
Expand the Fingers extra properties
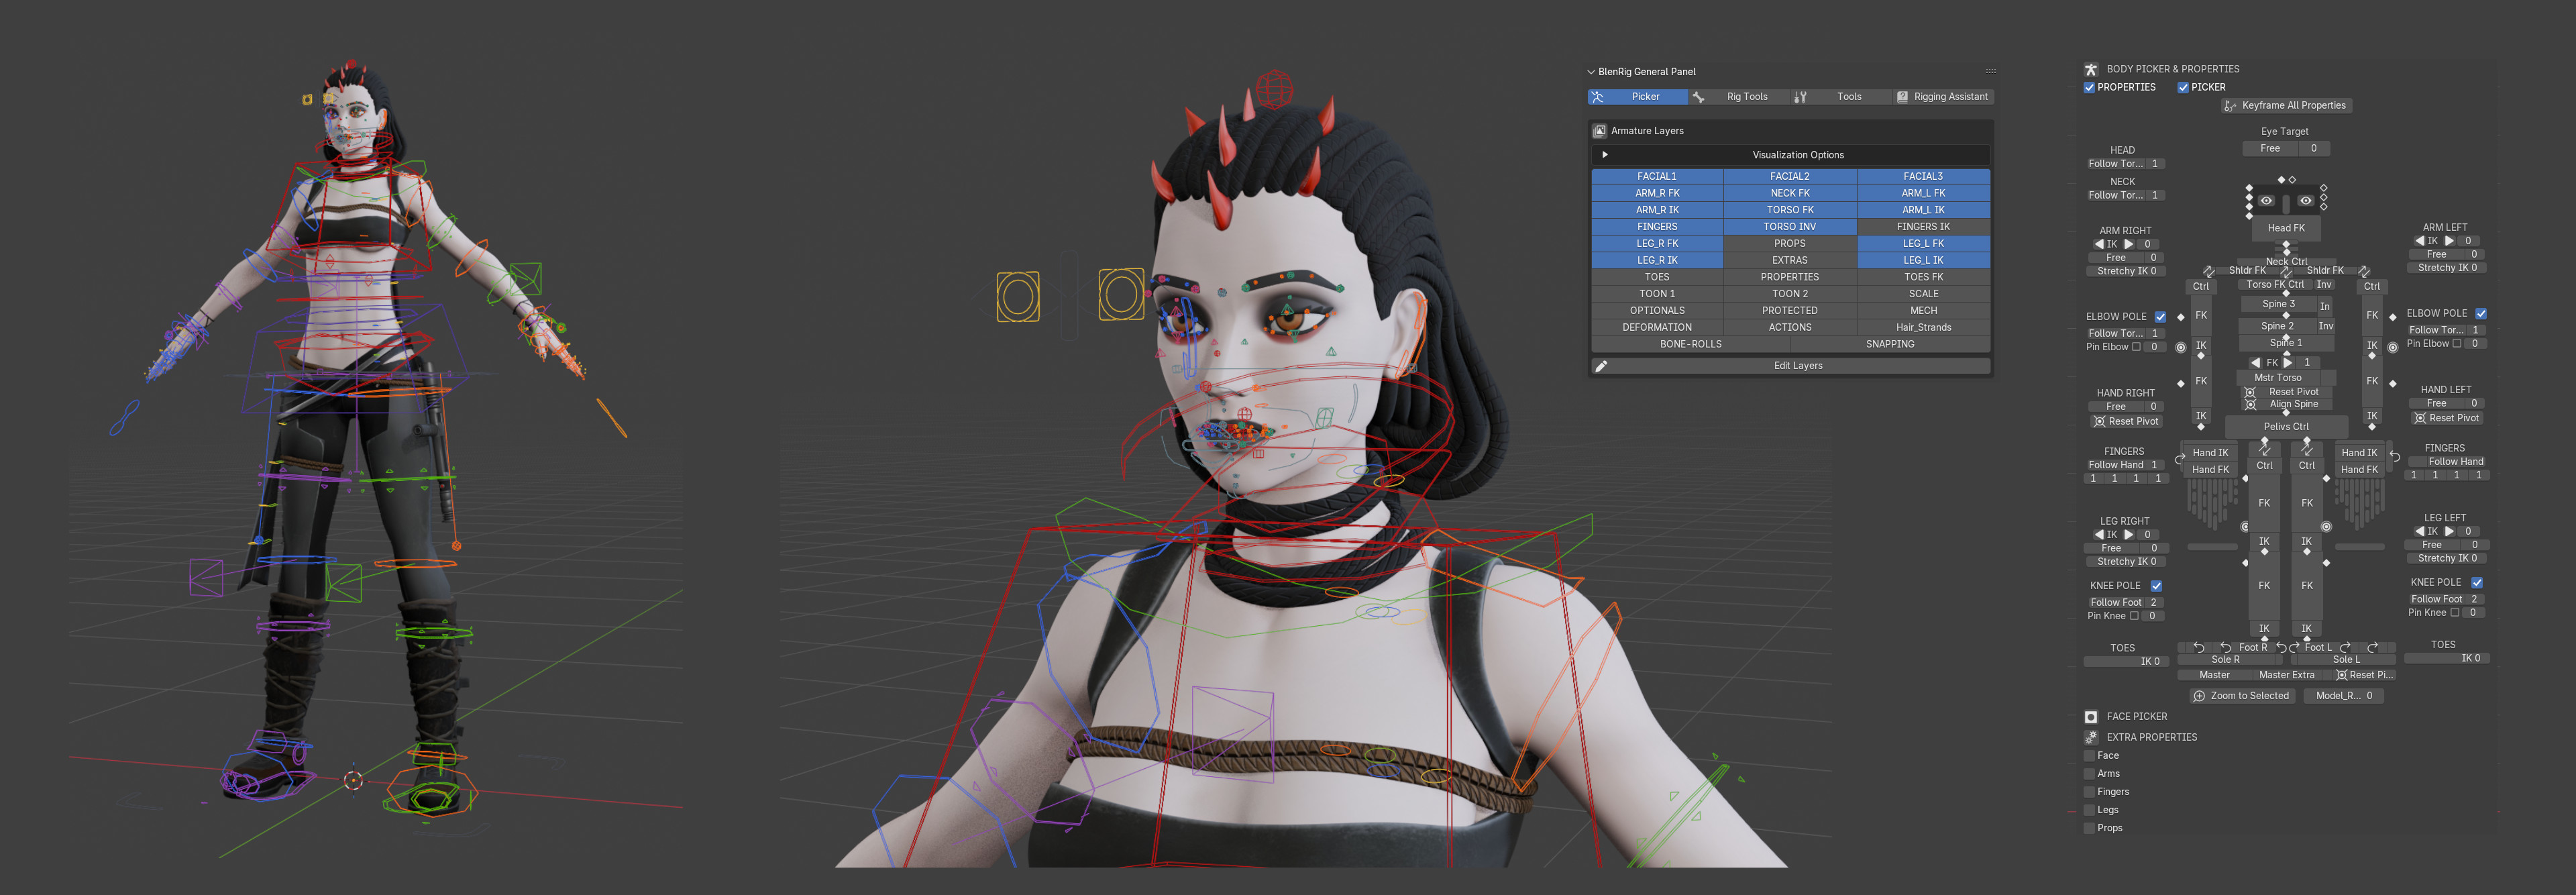point(2089,792)
